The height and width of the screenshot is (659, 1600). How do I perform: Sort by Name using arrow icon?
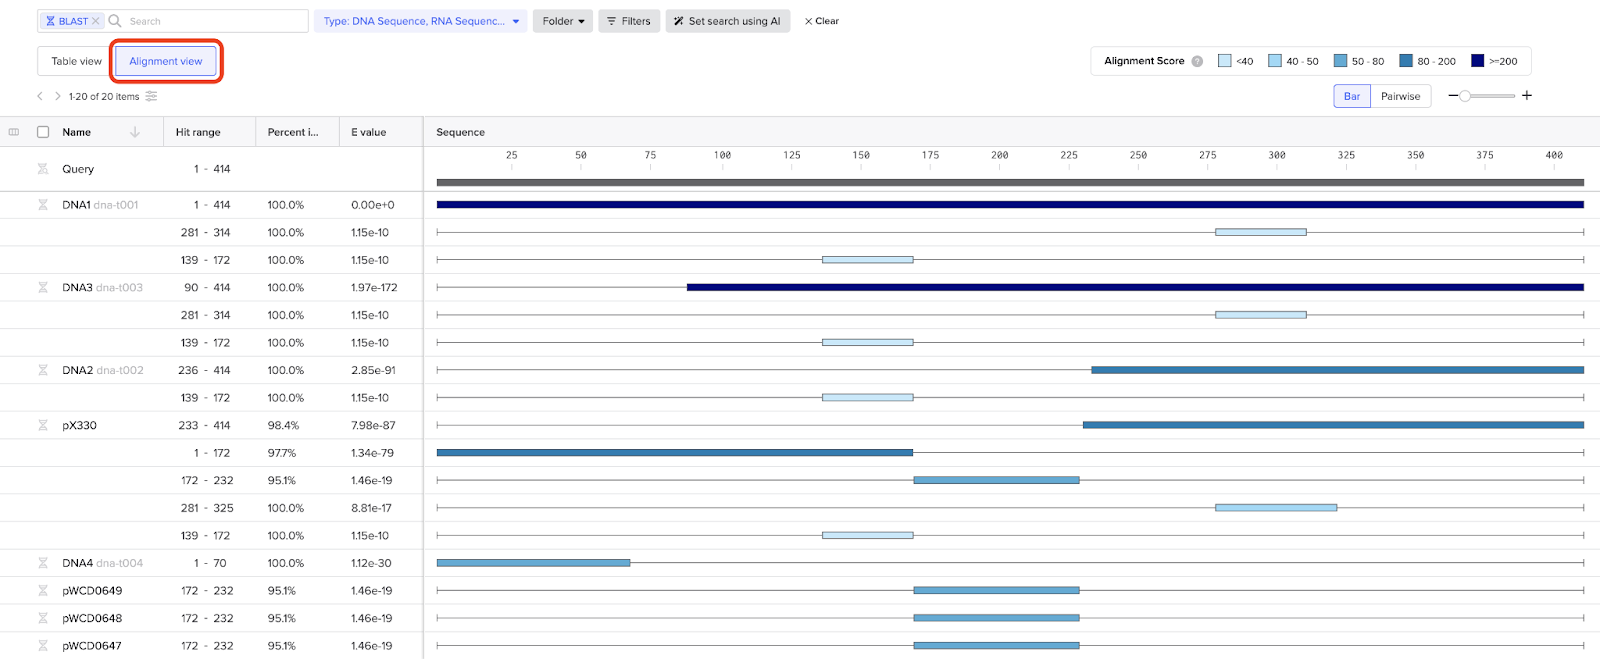click(135, 132)
